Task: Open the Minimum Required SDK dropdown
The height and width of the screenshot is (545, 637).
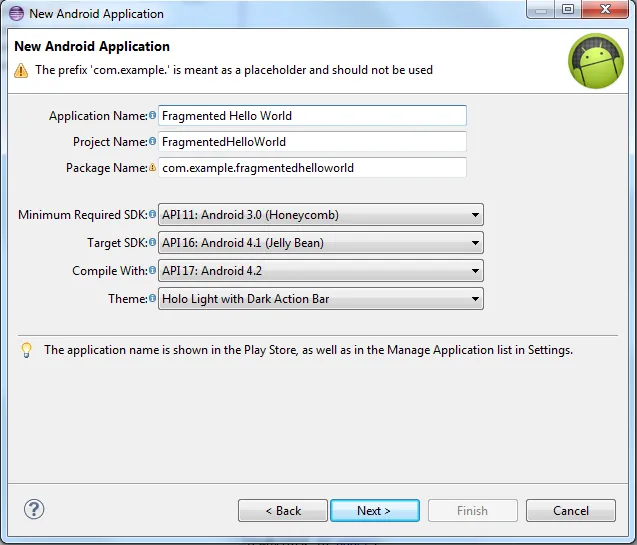Action: pyautogui.click(x=320, y=215)
